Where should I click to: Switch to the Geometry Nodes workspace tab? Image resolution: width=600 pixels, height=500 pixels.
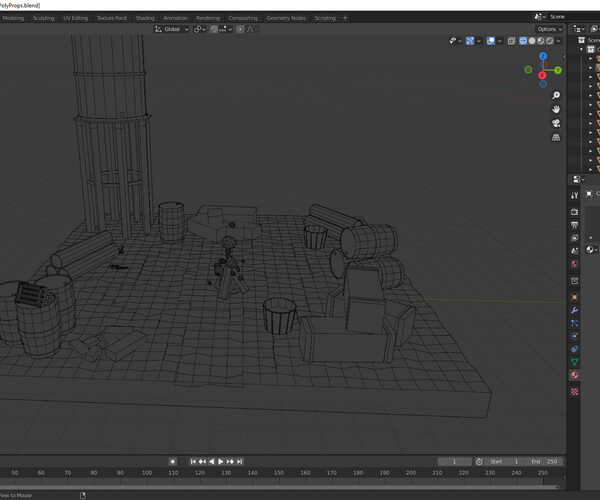click(x=286, y=18)
